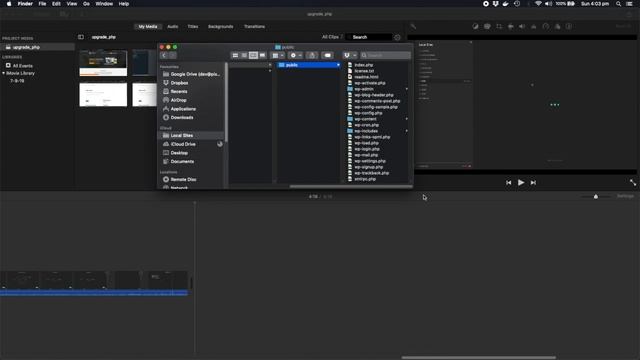
Task: Open Spotlight search in menu bar
Action: click(618, 4)
